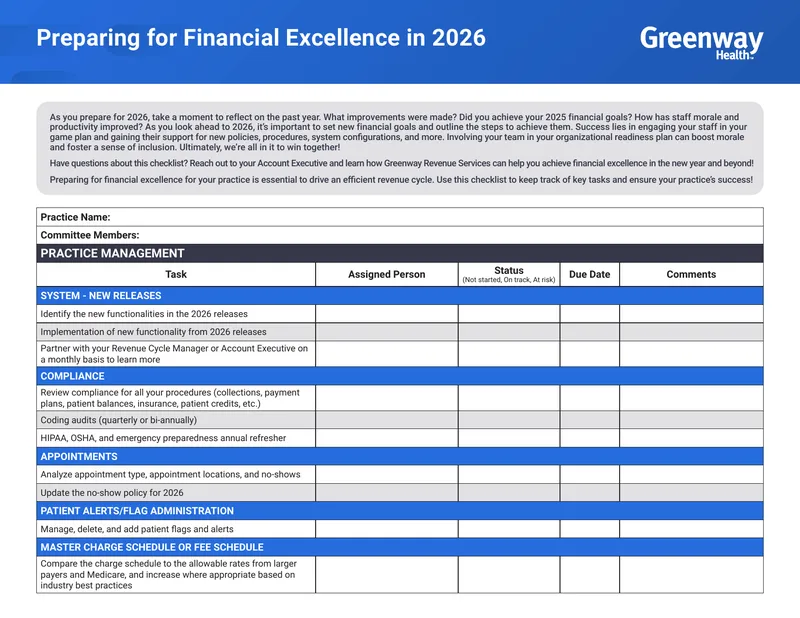Select the COMPLIANCE section bar
800x618 pixels.
click(399, 376)
